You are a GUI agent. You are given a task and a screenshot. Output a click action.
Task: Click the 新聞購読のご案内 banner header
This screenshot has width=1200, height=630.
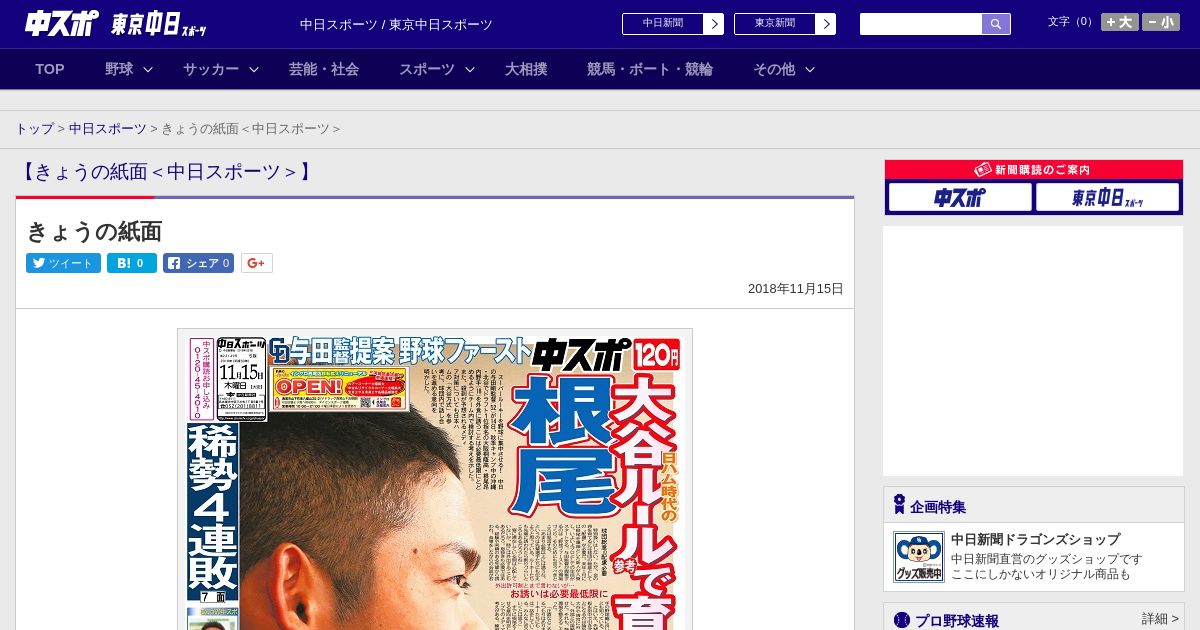click(x=1034, y=170)
